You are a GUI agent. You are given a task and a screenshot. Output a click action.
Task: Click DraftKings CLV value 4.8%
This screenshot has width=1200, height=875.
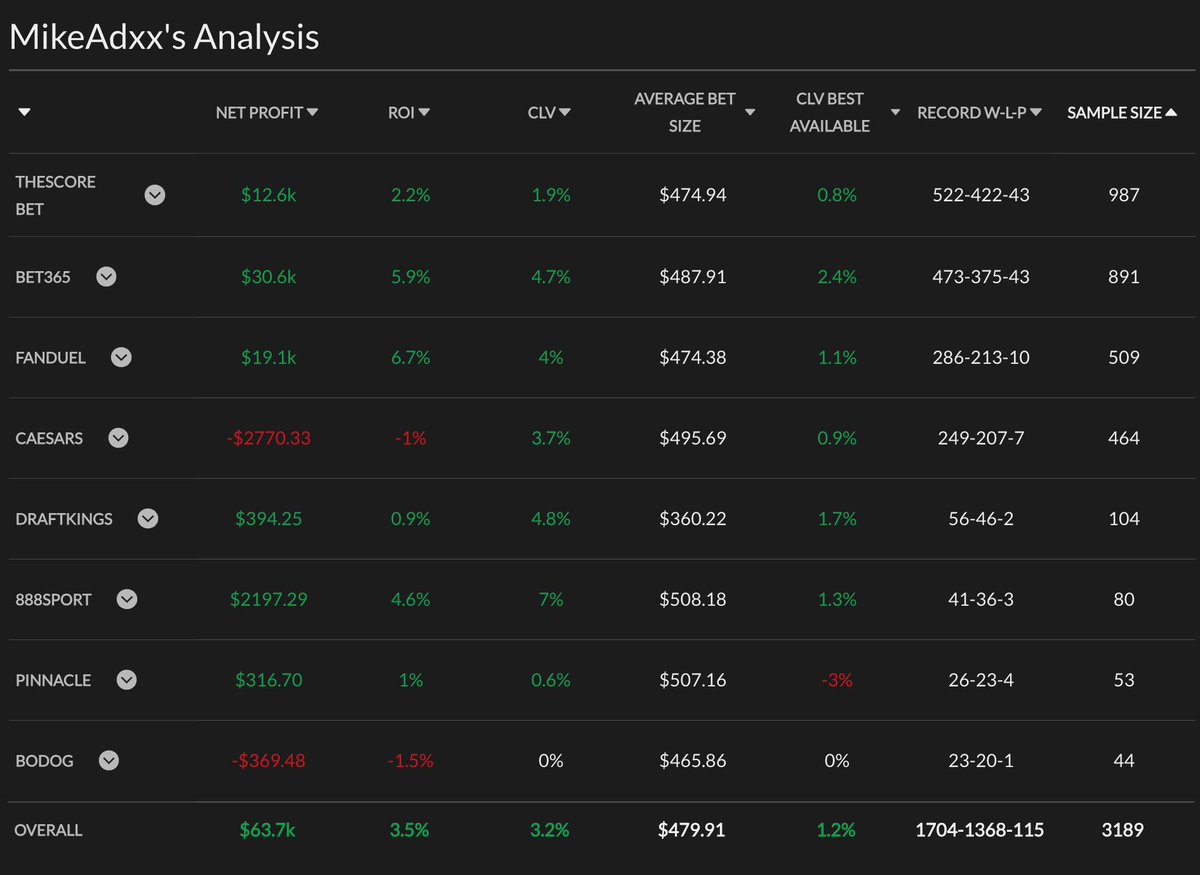(x=550, y=519)
